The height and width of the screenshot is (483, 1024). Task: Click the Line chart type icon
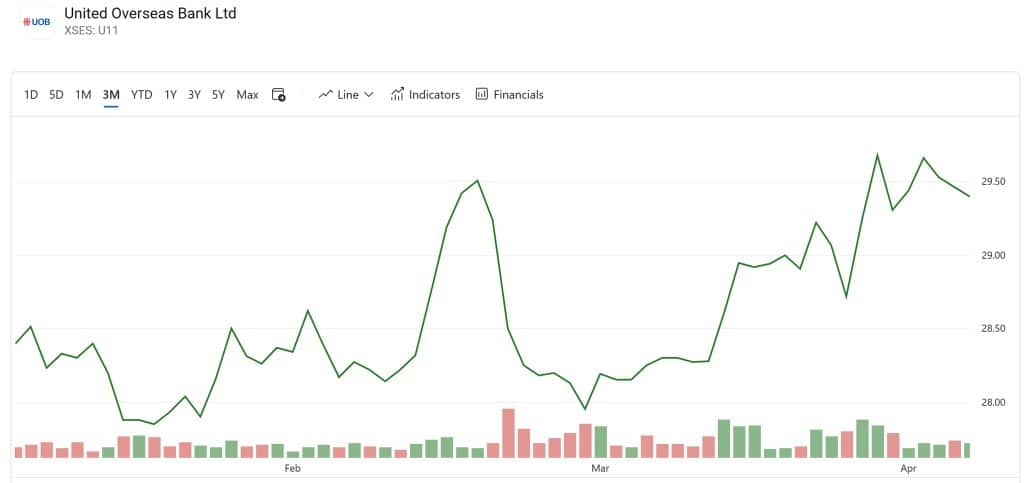pos(326,95)
